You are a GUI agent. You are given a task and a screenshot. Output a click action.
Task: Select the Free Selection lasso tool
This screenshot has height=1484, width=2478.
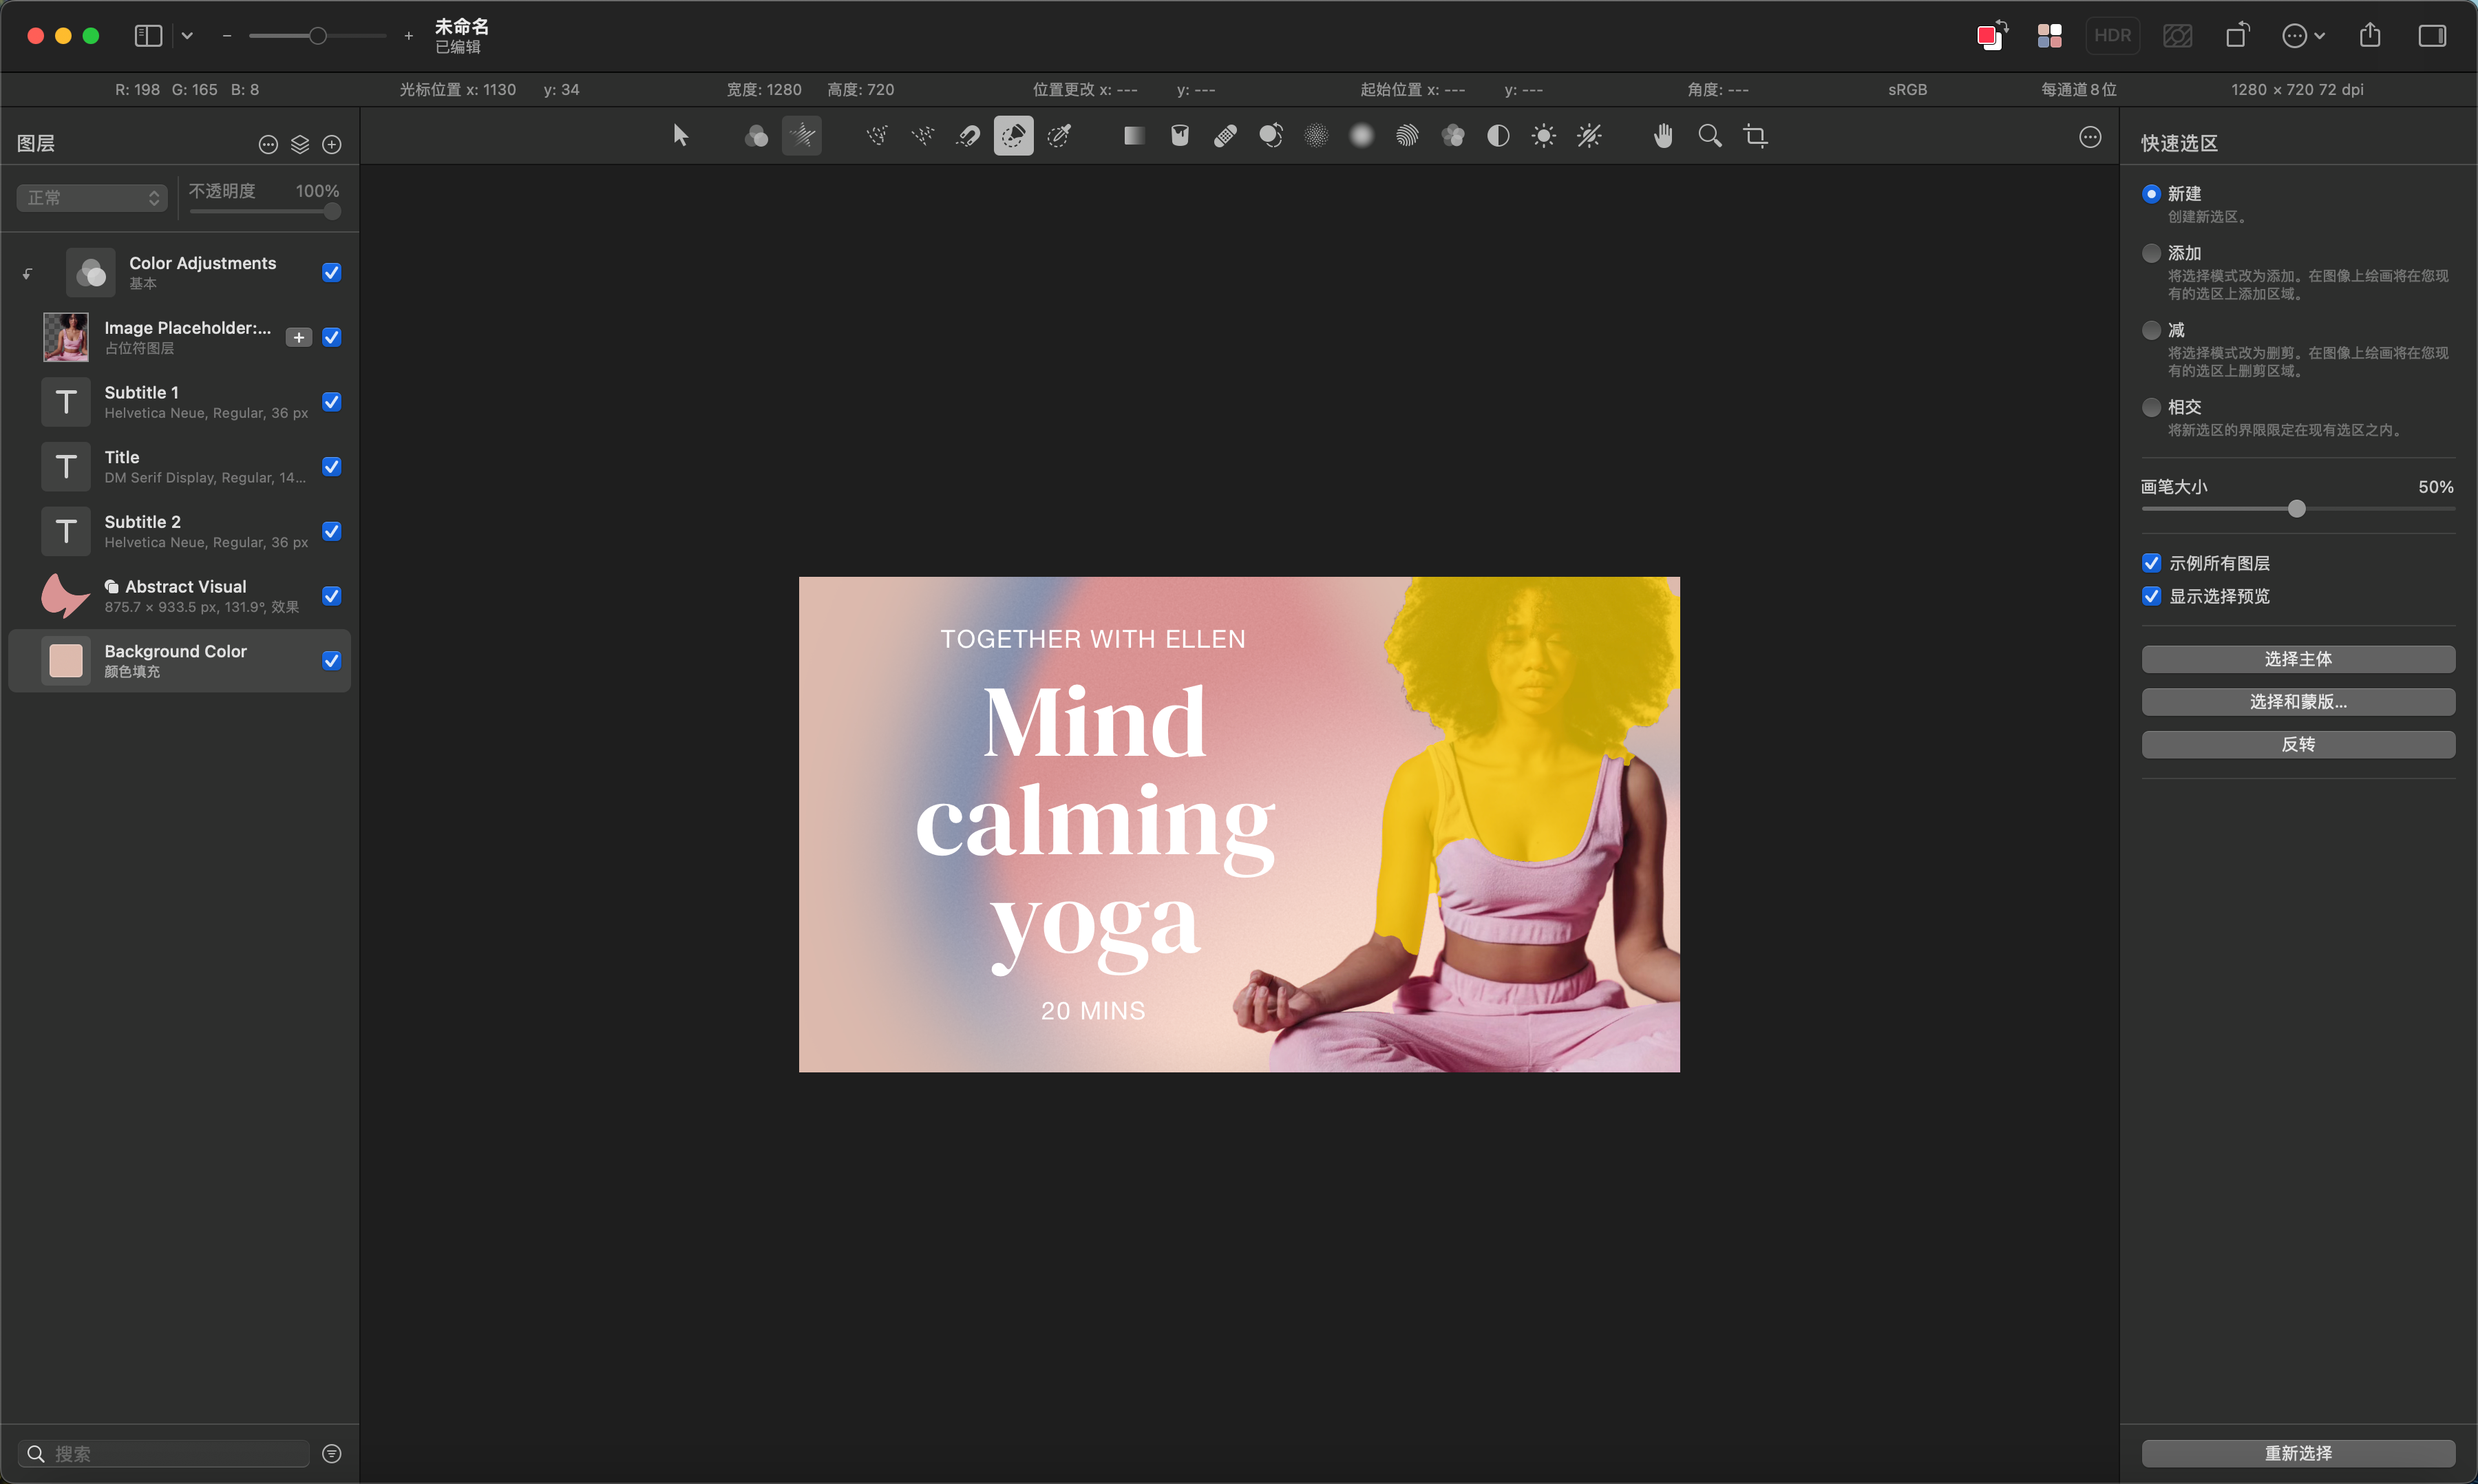[877, 135]
